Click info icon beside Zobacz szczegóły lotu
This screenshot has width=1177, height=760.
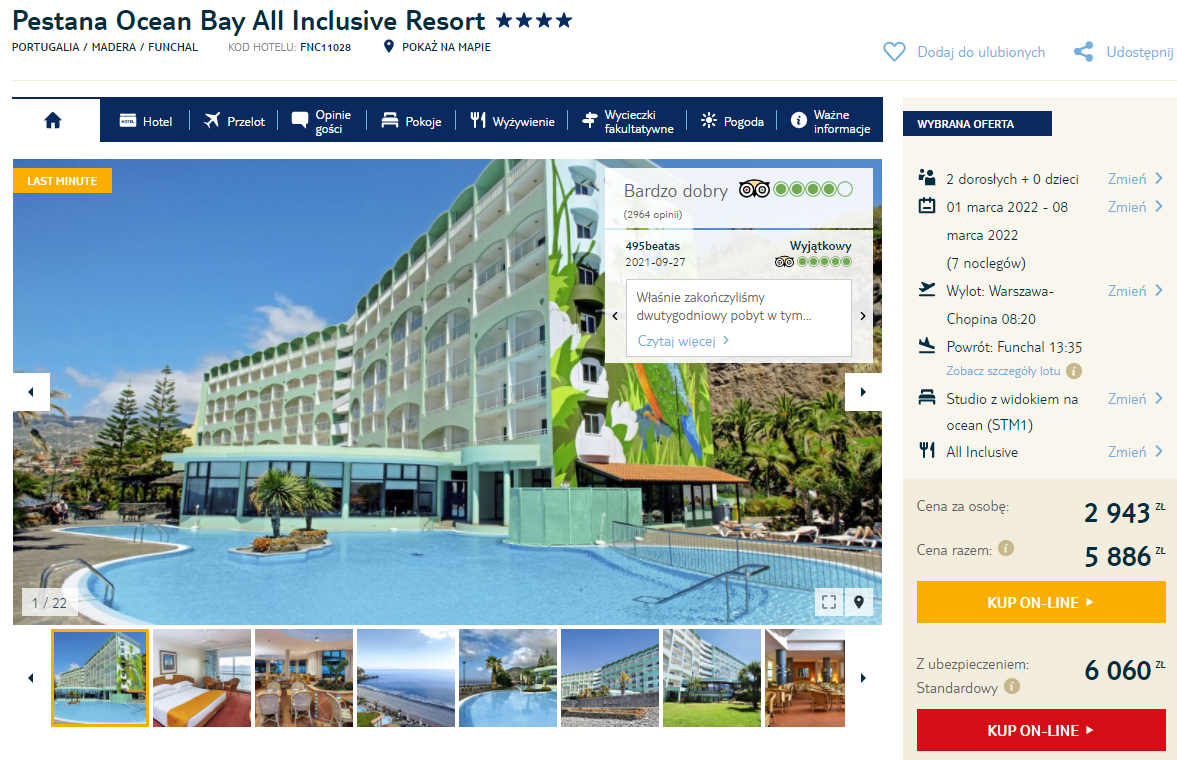[1074, 371]
